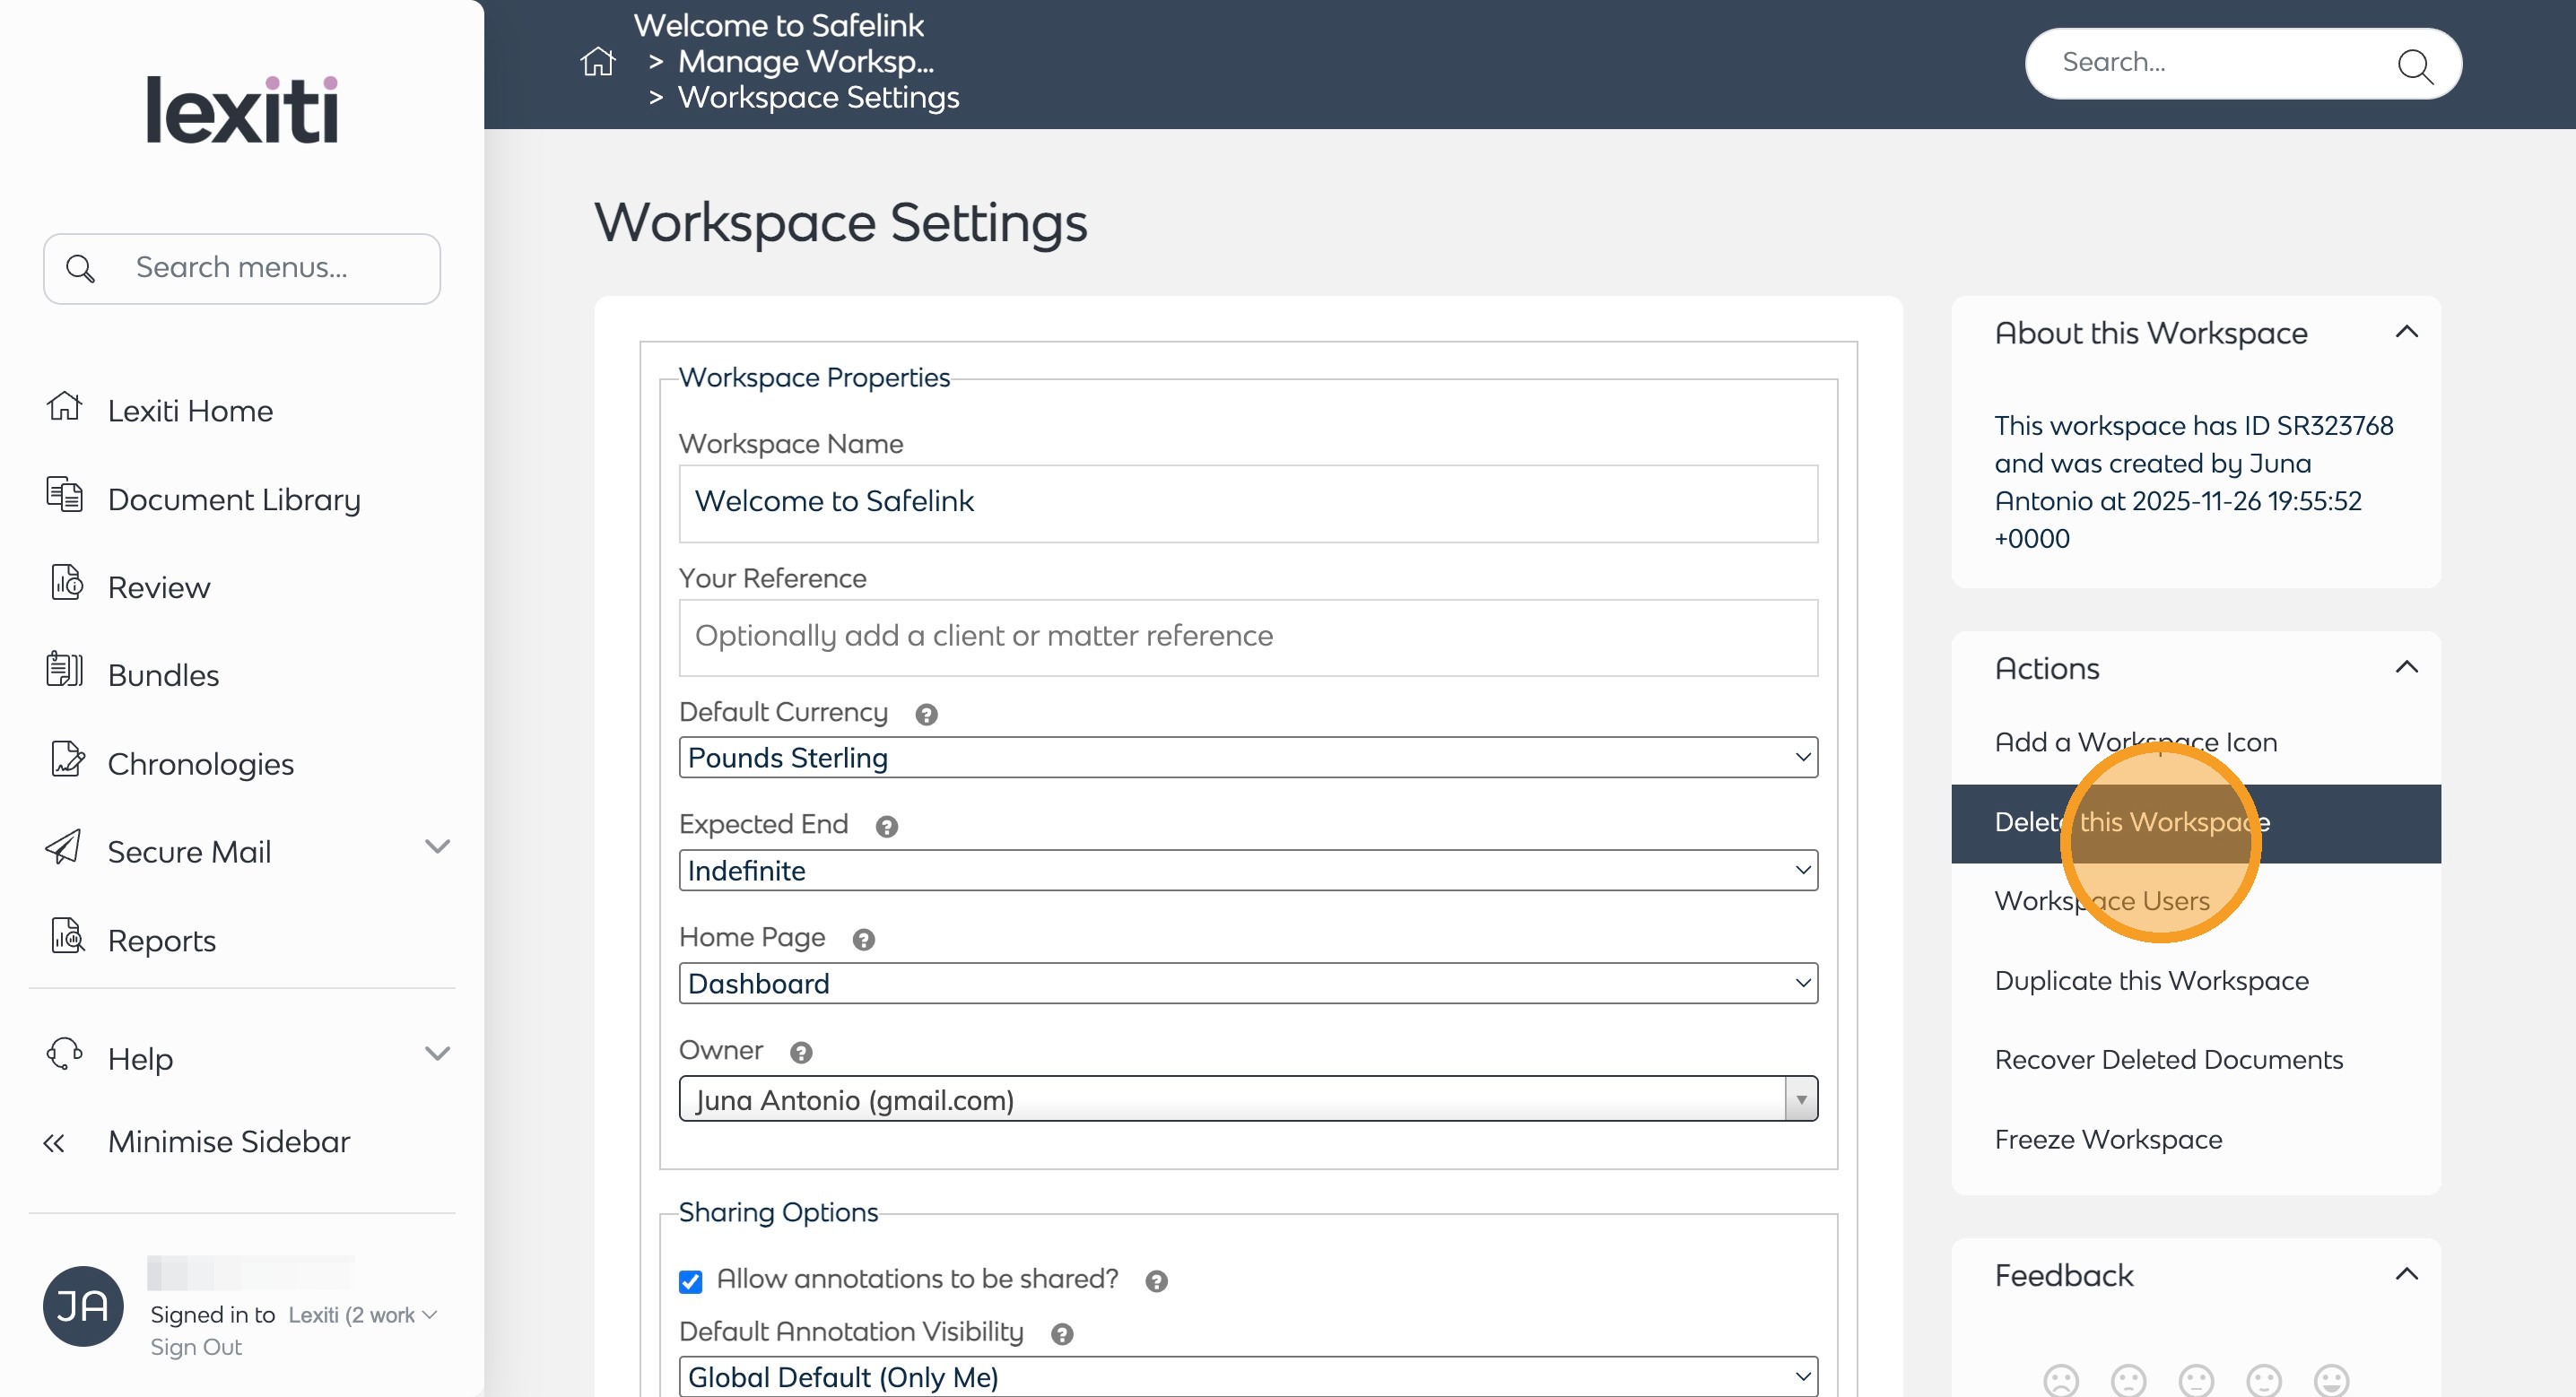Open Review from the sidebar menu
The height and width of the screenshot is (1397, 2576).
pyautogui.click(x=159, y=588)
